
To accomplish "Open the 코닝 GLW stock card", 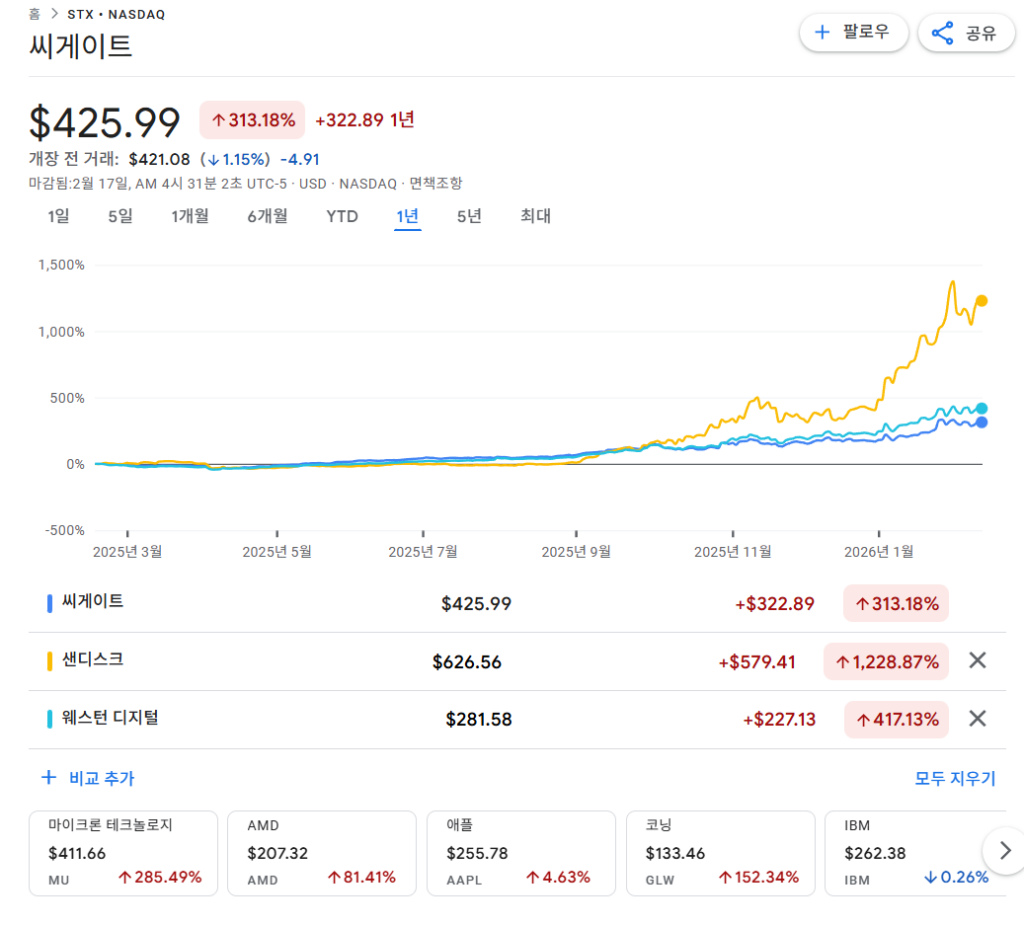I will 719,852.
